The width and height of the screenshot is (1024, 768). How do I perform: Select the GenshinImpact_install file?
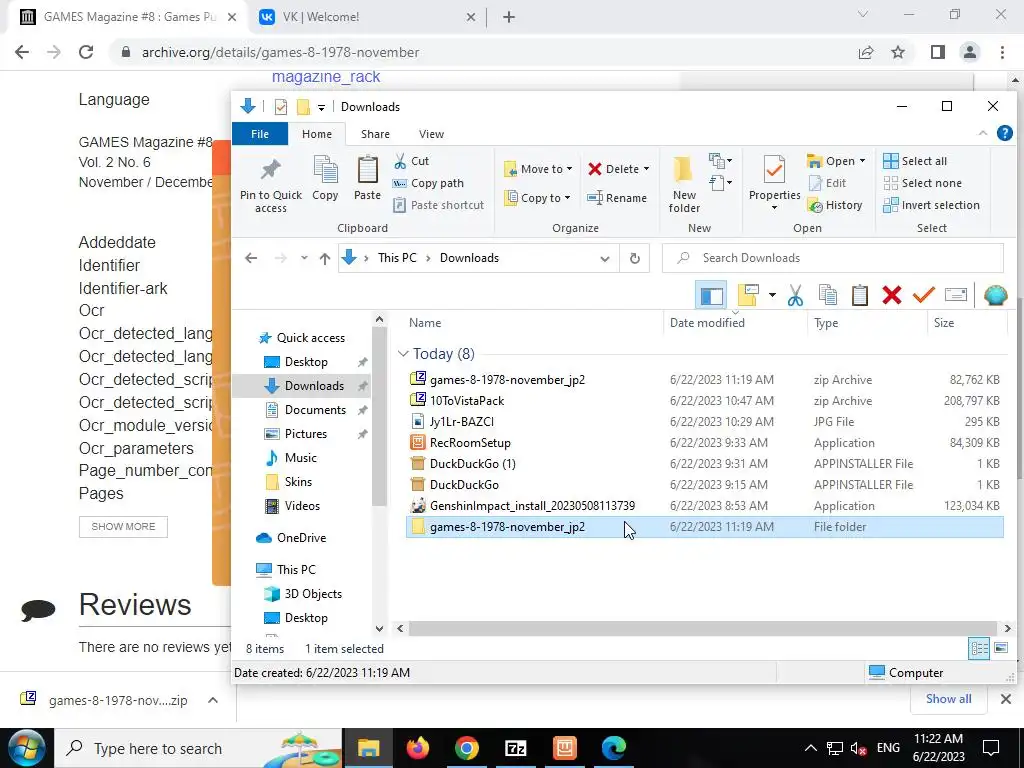point(704,505)
